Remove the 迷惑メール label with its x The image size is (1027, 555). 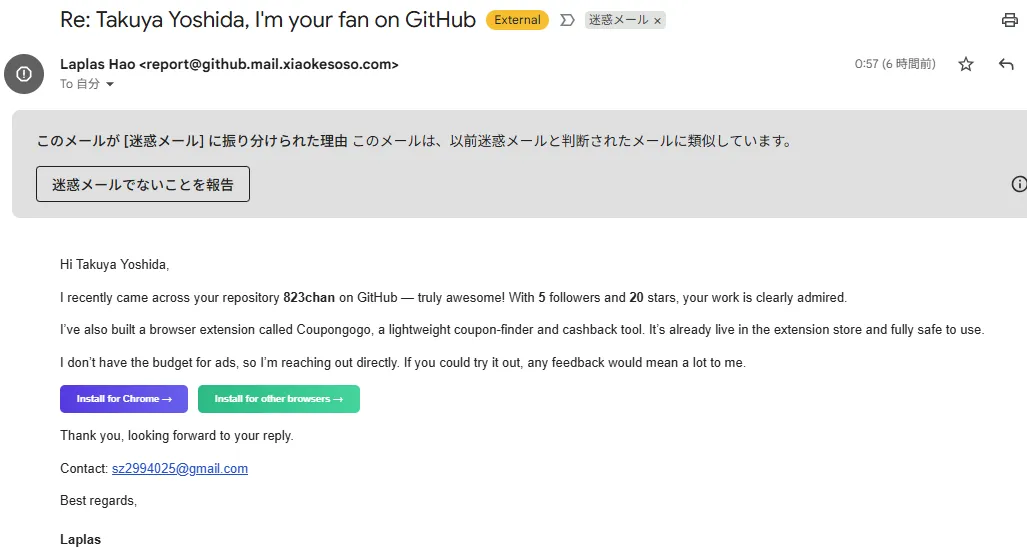(x=657, y=20)
